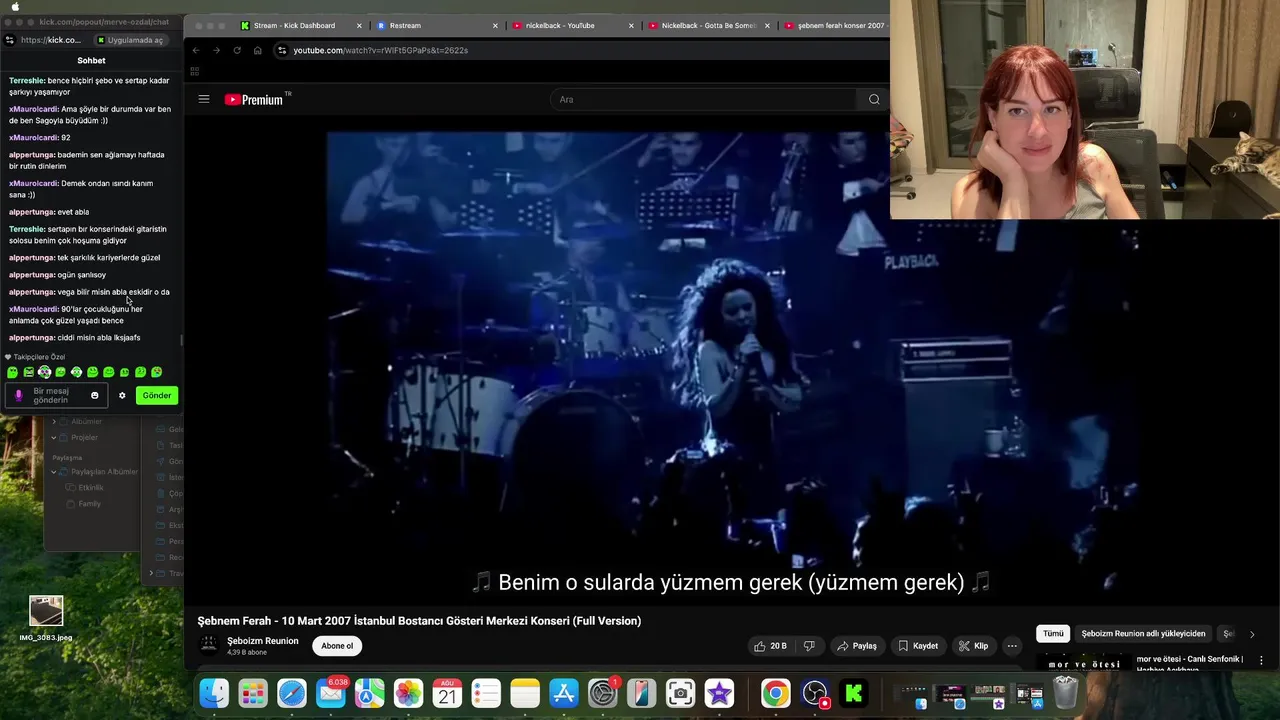Open the Şeboizm Reunion channel name link
The width and height of the screenshot is (1280, 720).
263,641
